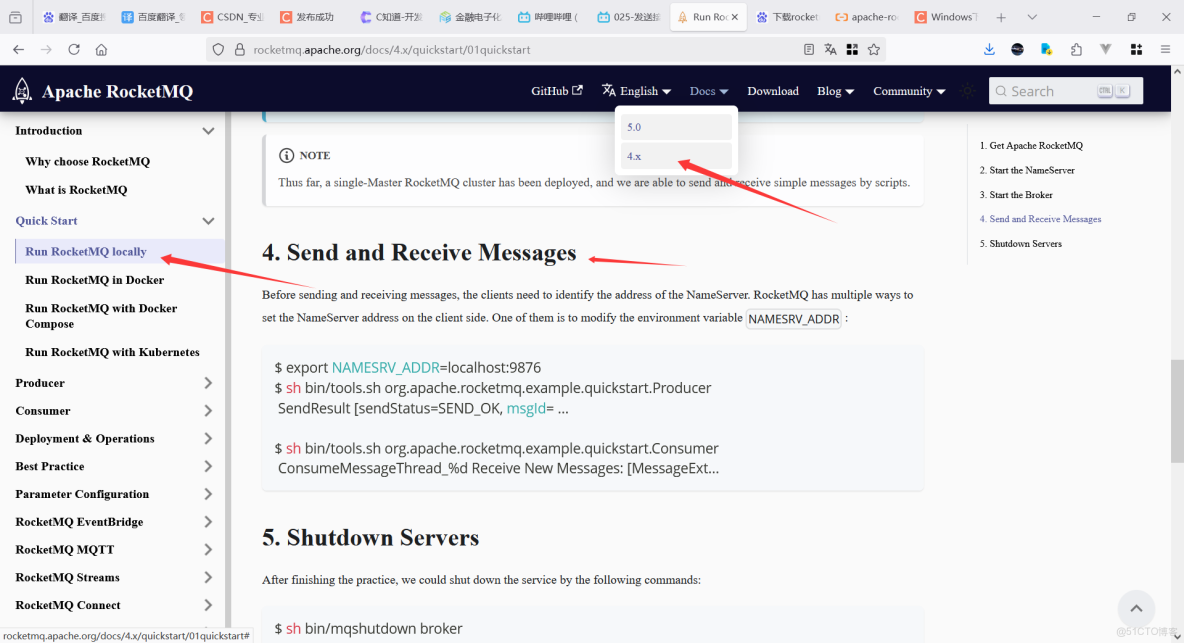Click the page scroll-to-top arrow button
1184x643 pixels.
[1136, 608]
